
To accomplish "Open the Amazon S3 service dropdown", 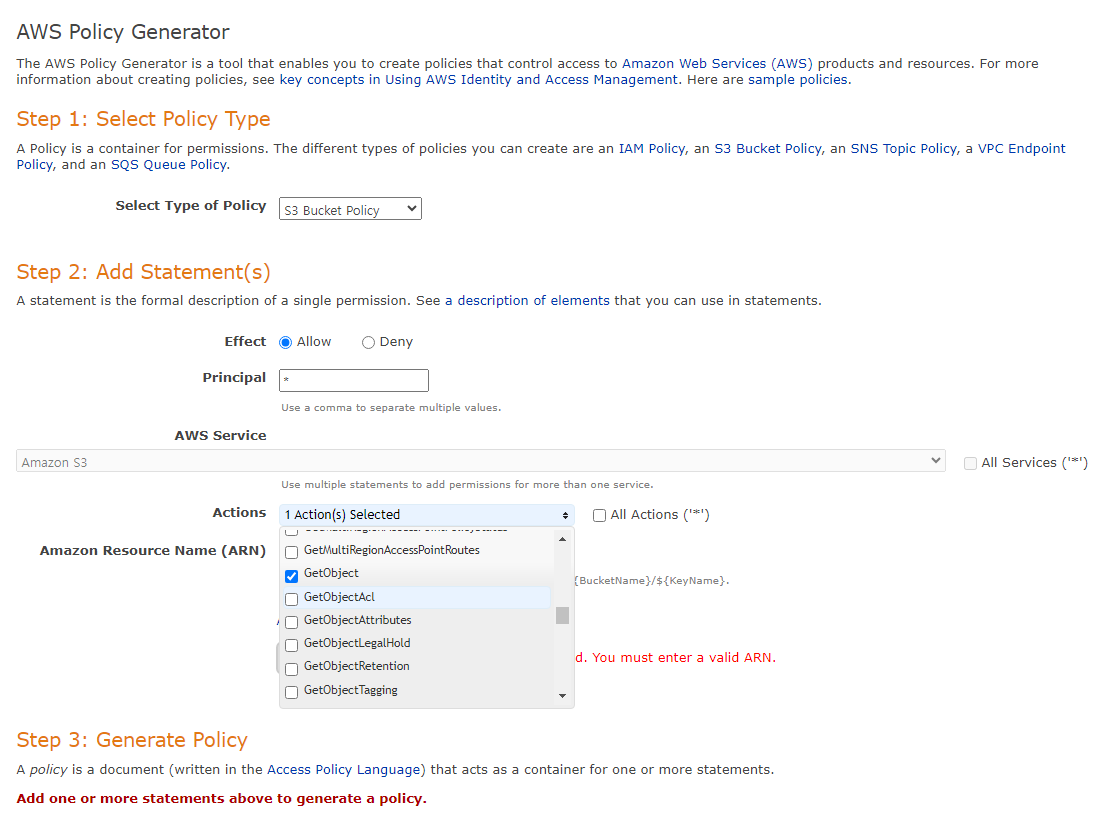I will point(481,461).
